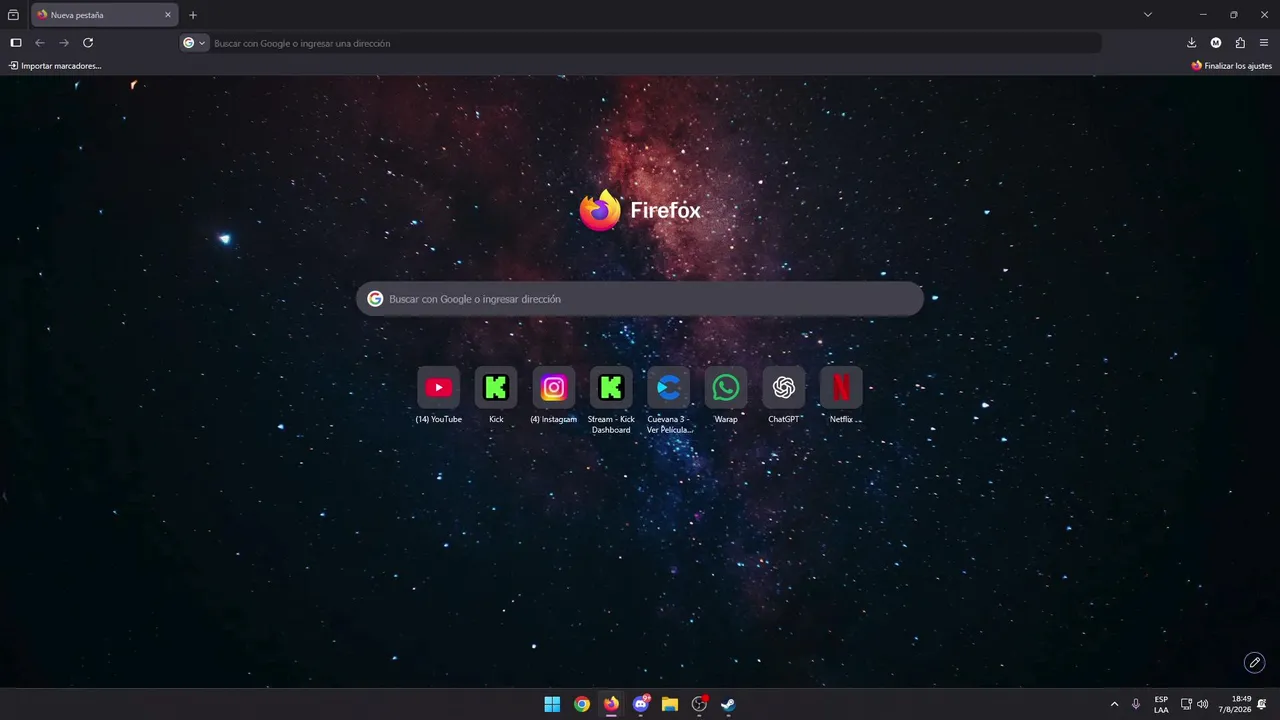
Task: Launch Google Chrome from the taskbar
Action: (x=582, y=704)
